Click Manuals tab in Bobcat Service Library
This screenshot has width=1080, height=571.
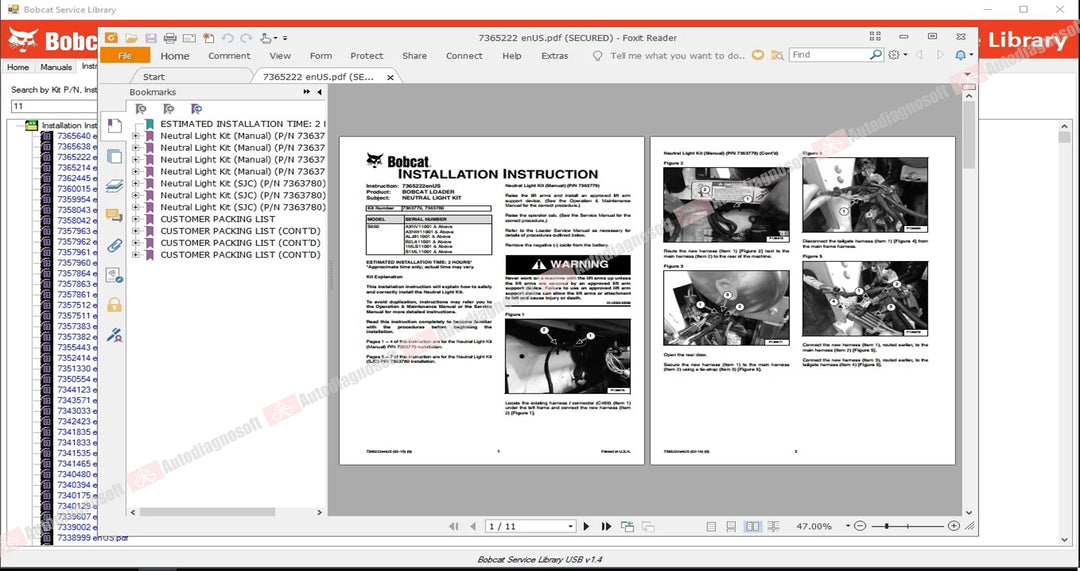pos(56,67)
